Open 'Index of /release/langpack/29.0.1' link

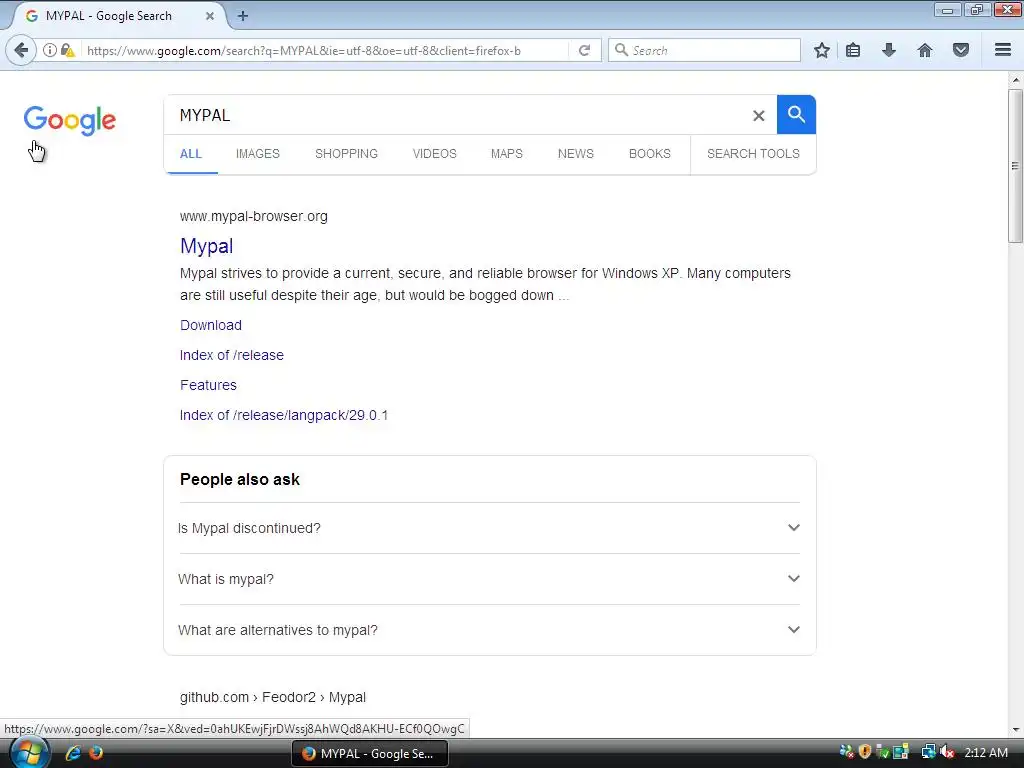[284, 415]
